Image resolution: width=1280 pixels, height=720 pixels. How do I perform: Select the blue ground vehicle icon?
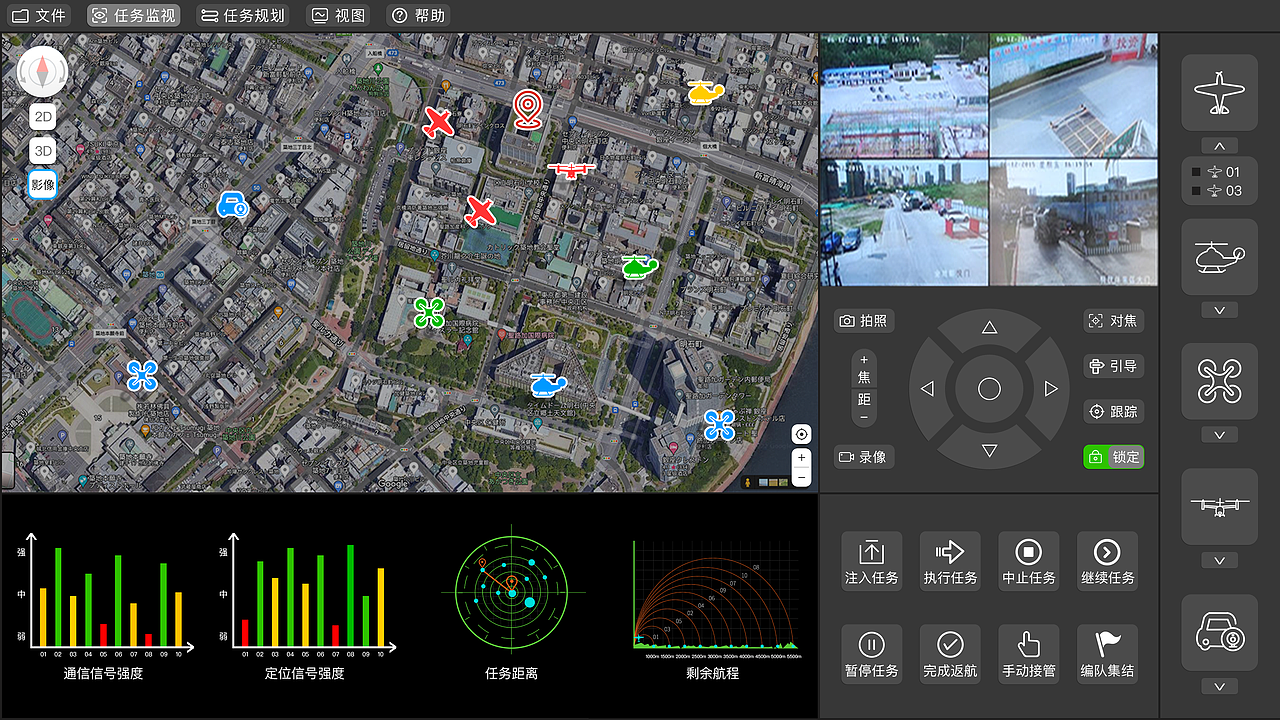234,205
